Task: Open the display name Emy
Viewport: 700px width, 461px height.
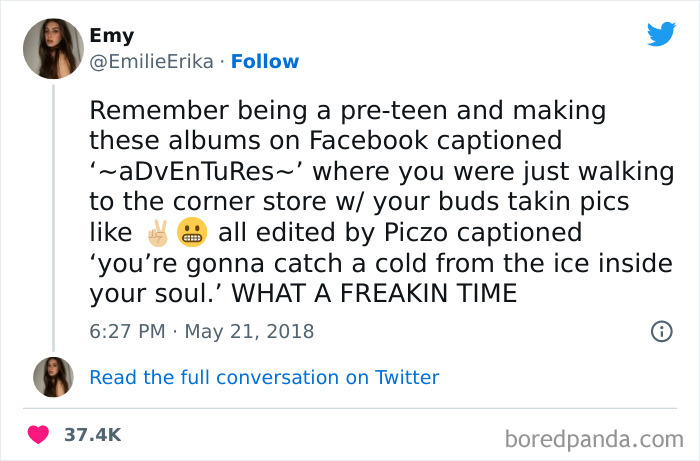Action: coord(111,37)
